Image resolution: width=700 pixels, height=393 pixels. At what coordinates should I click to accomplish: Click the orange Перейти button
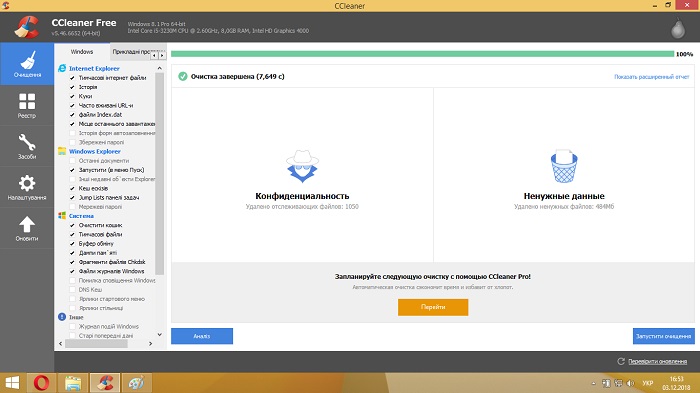(x=433, y=307)
